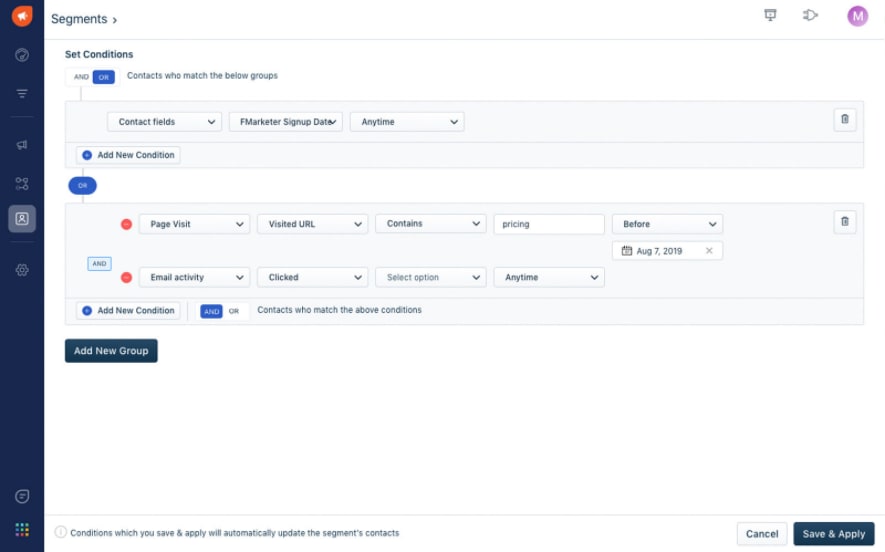Click the announcement horn icon in header
The width and height of the screenshot is (885, 552).
[810, 15]
